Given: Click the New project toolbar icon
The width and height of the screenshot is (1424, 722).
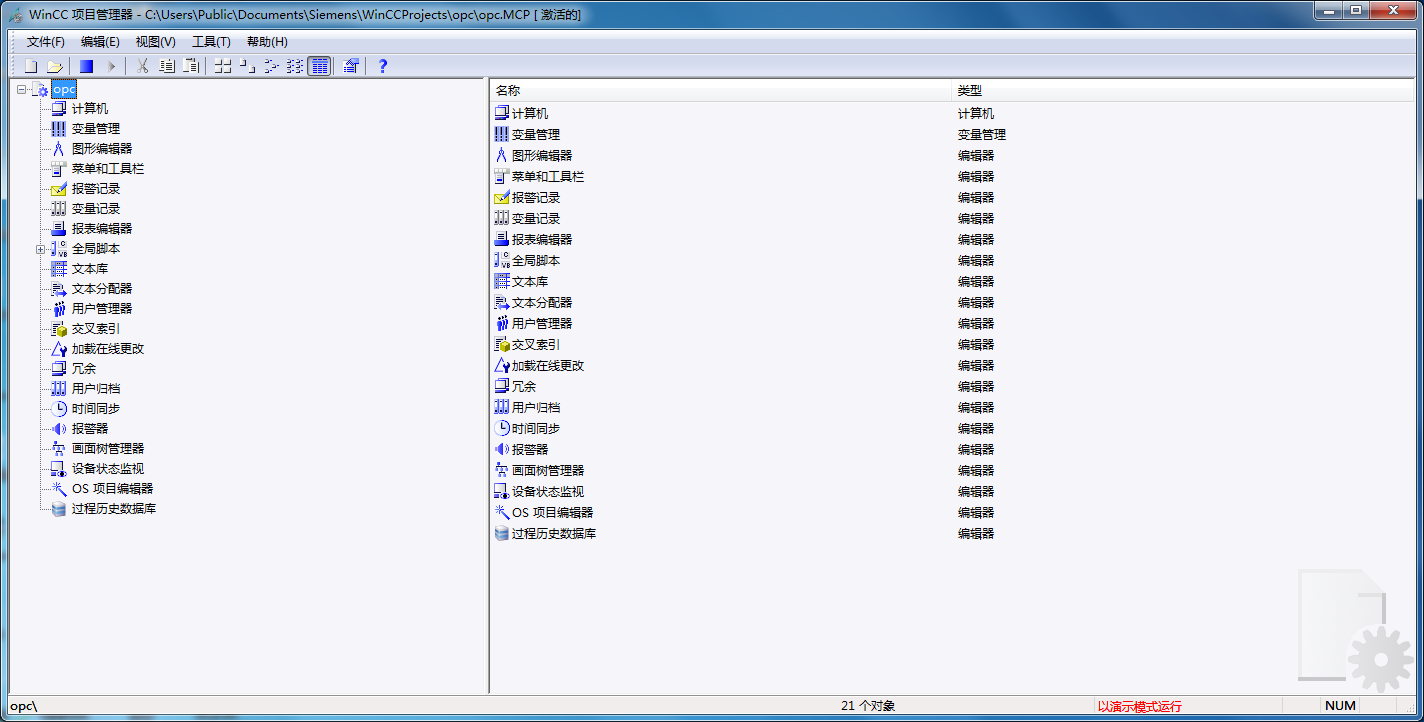Looking at the screenshot, I should 31,66.
